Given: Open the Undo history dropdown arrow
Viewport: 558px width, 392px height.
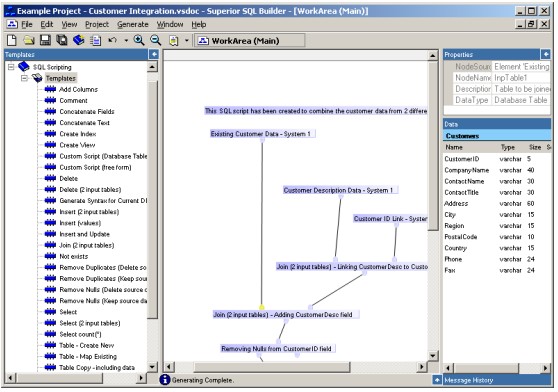Looking at the screenshot, I should coord(126,41).
